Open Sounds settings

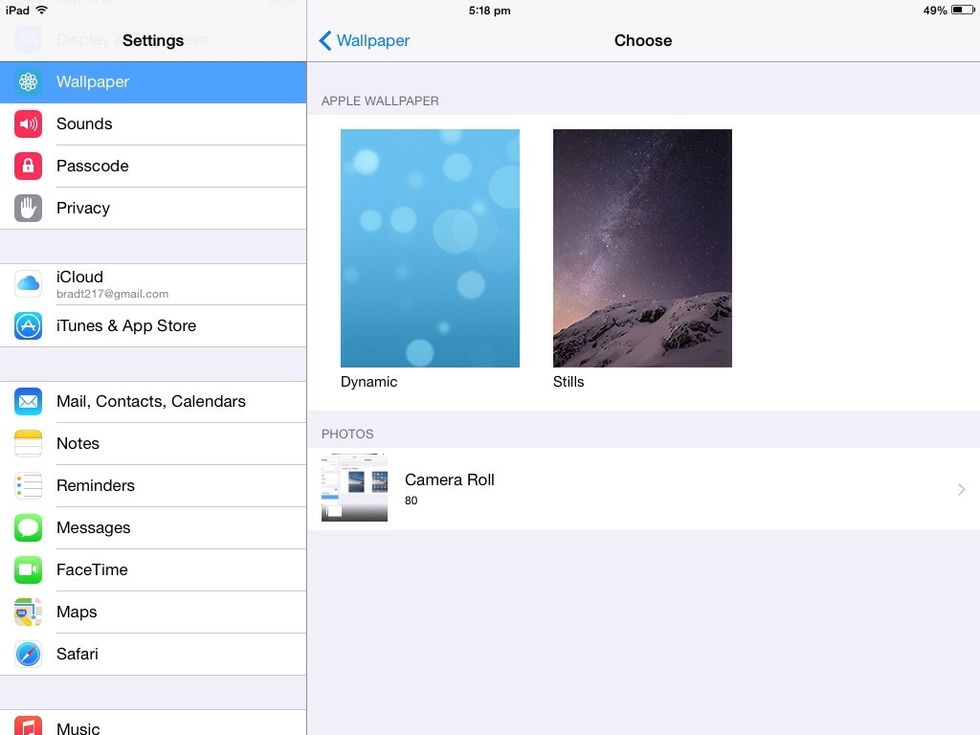(153, 124)
